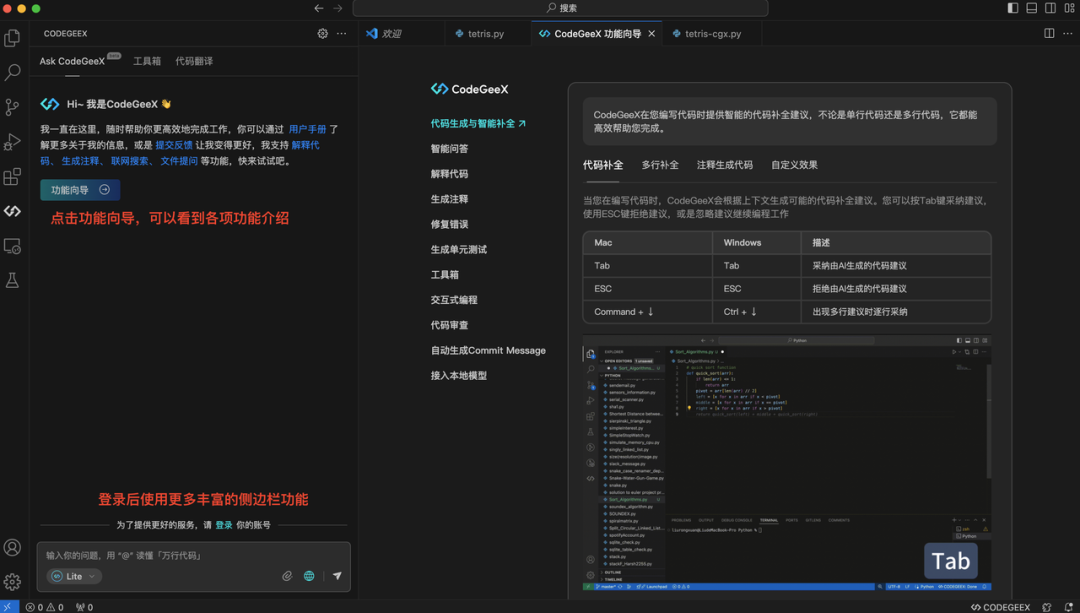Go forward with the navigation arrow

tap(338, 8)
